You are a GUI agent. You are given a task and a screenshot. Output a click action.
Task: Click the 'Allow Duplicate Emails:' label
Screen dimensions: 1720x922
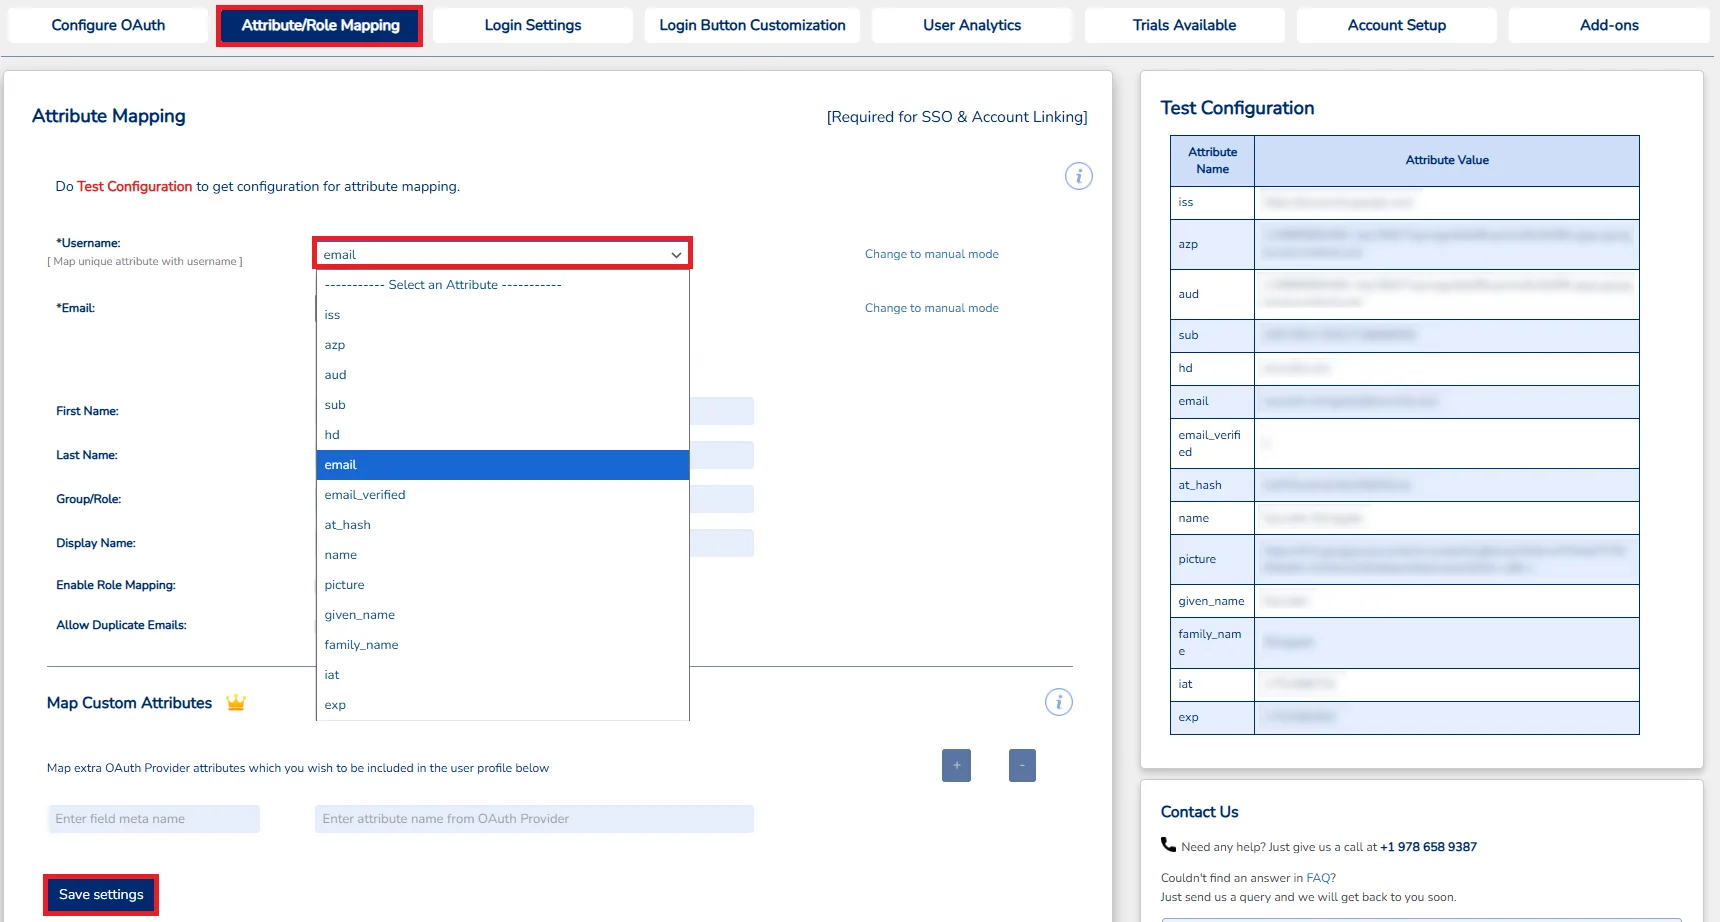[x=121, y=625]
